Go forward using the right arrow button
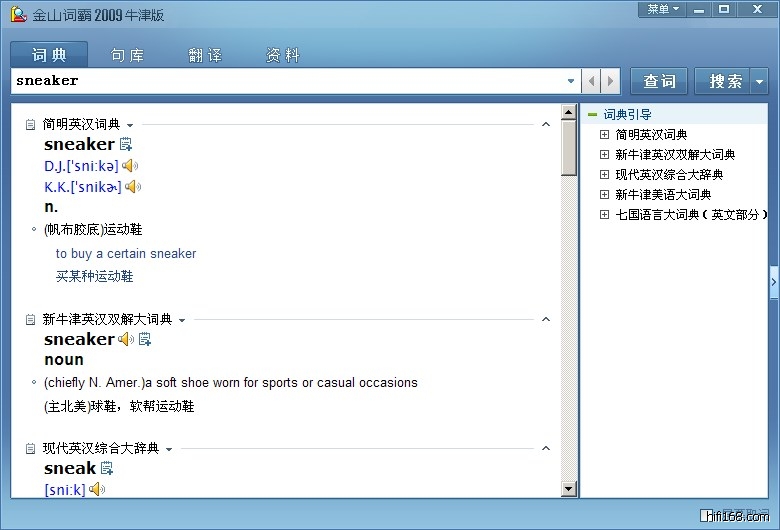The image size is (780, 530). pos(611,81)
